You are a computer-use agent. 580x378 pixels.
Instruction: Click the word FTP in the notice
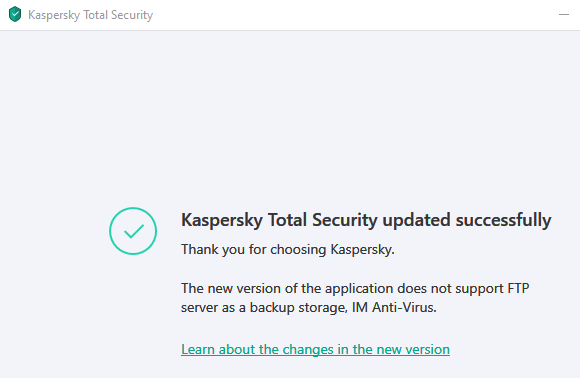[518, 288]
